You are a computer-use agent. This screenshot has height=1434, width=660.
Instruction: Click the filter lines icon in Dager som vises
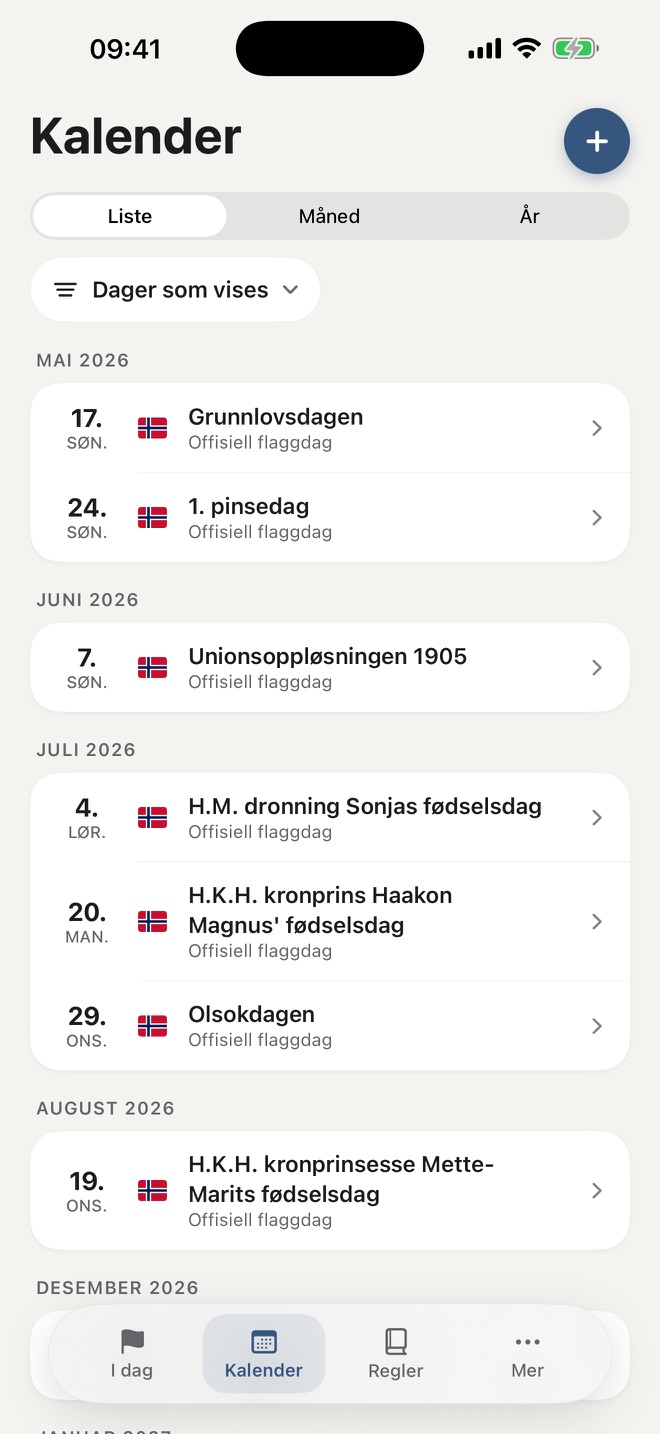65,290
